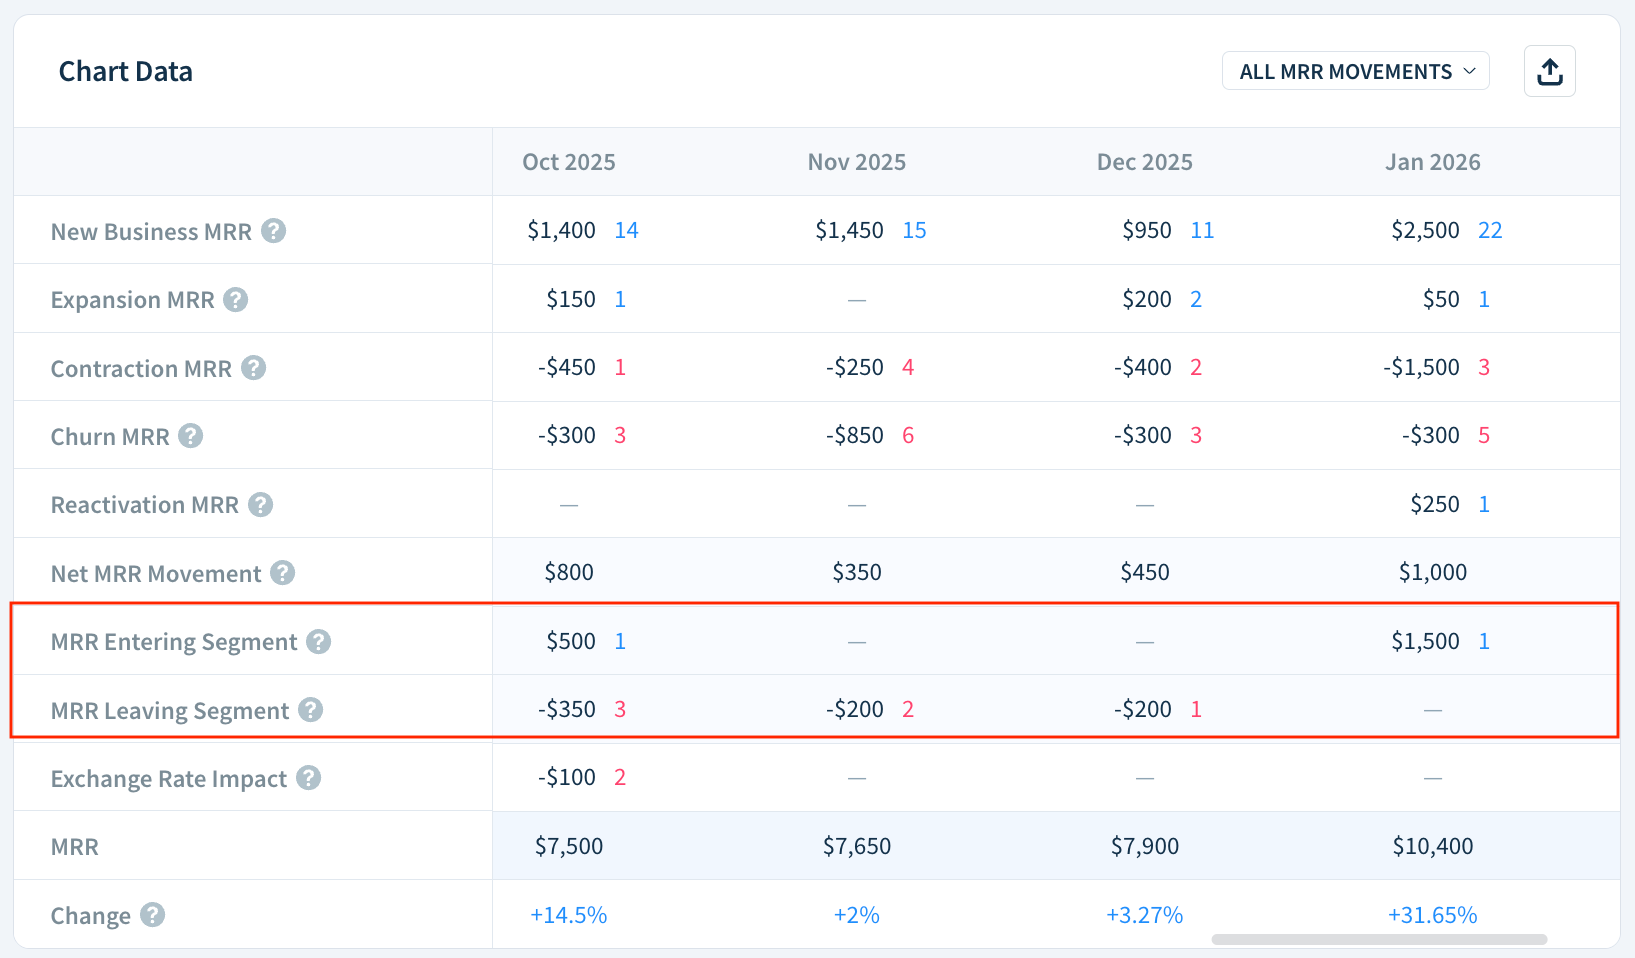The image size is (1635, 958).
Task: Click the MRR Leaving Segment help icon
Action: 311,710
